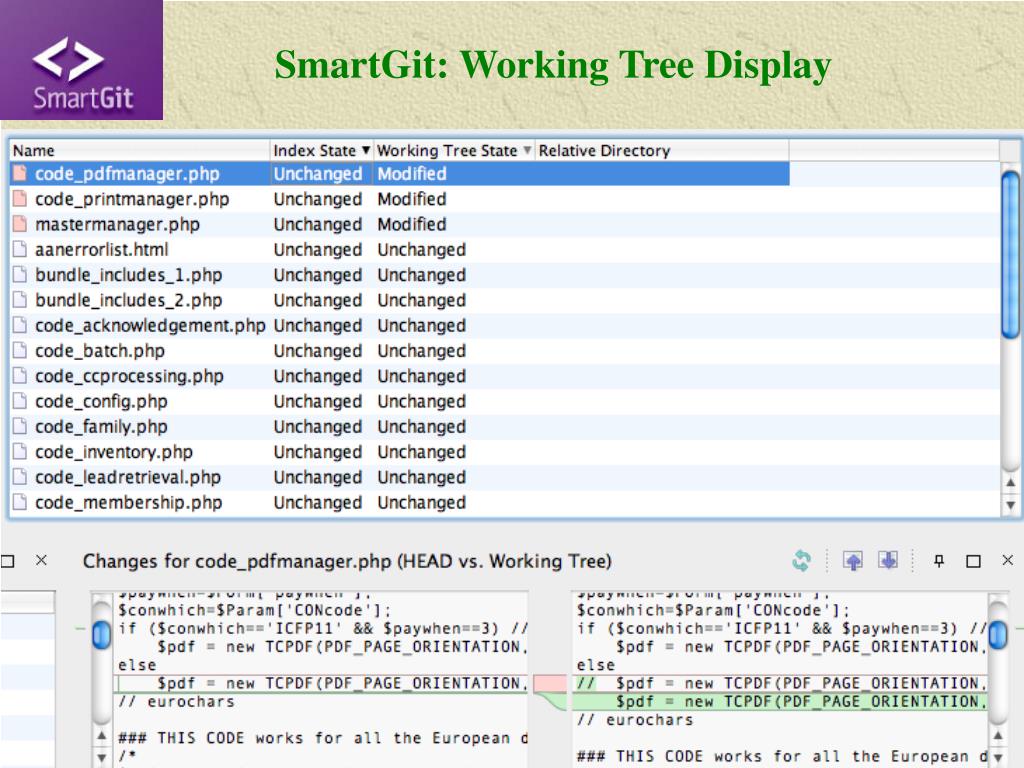
Task: Select code_inventory.php in file list
Action: pyautogui.click(x=114, y=452)
